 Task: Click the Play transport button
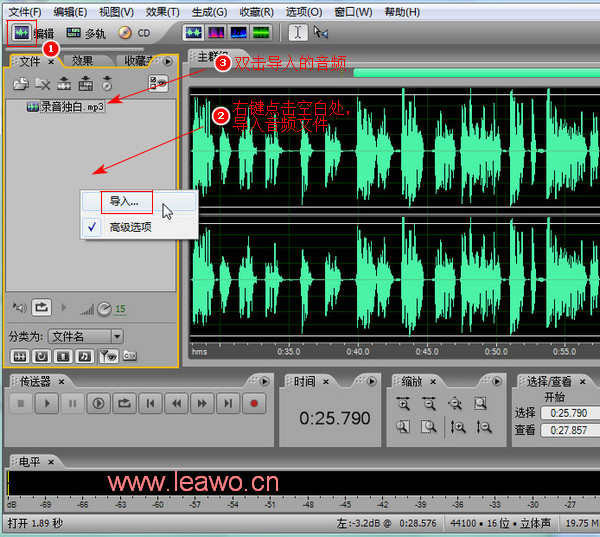coord(47,403)
